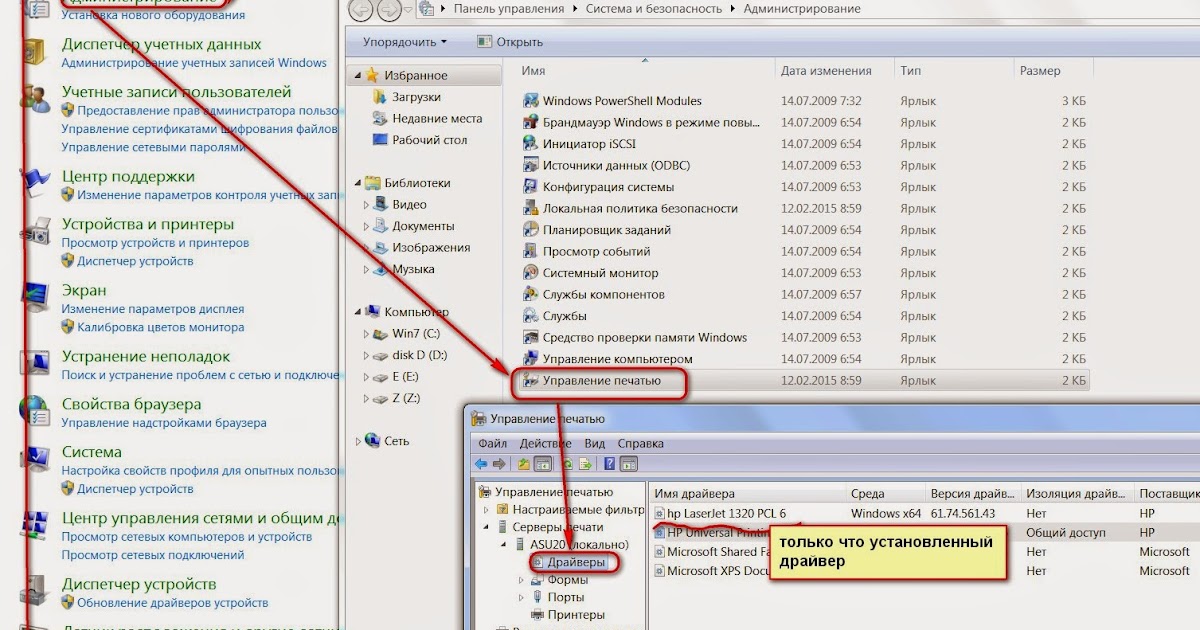
Task: Click the Microsoft XPS Document driver icon
Action: point(659,571)
